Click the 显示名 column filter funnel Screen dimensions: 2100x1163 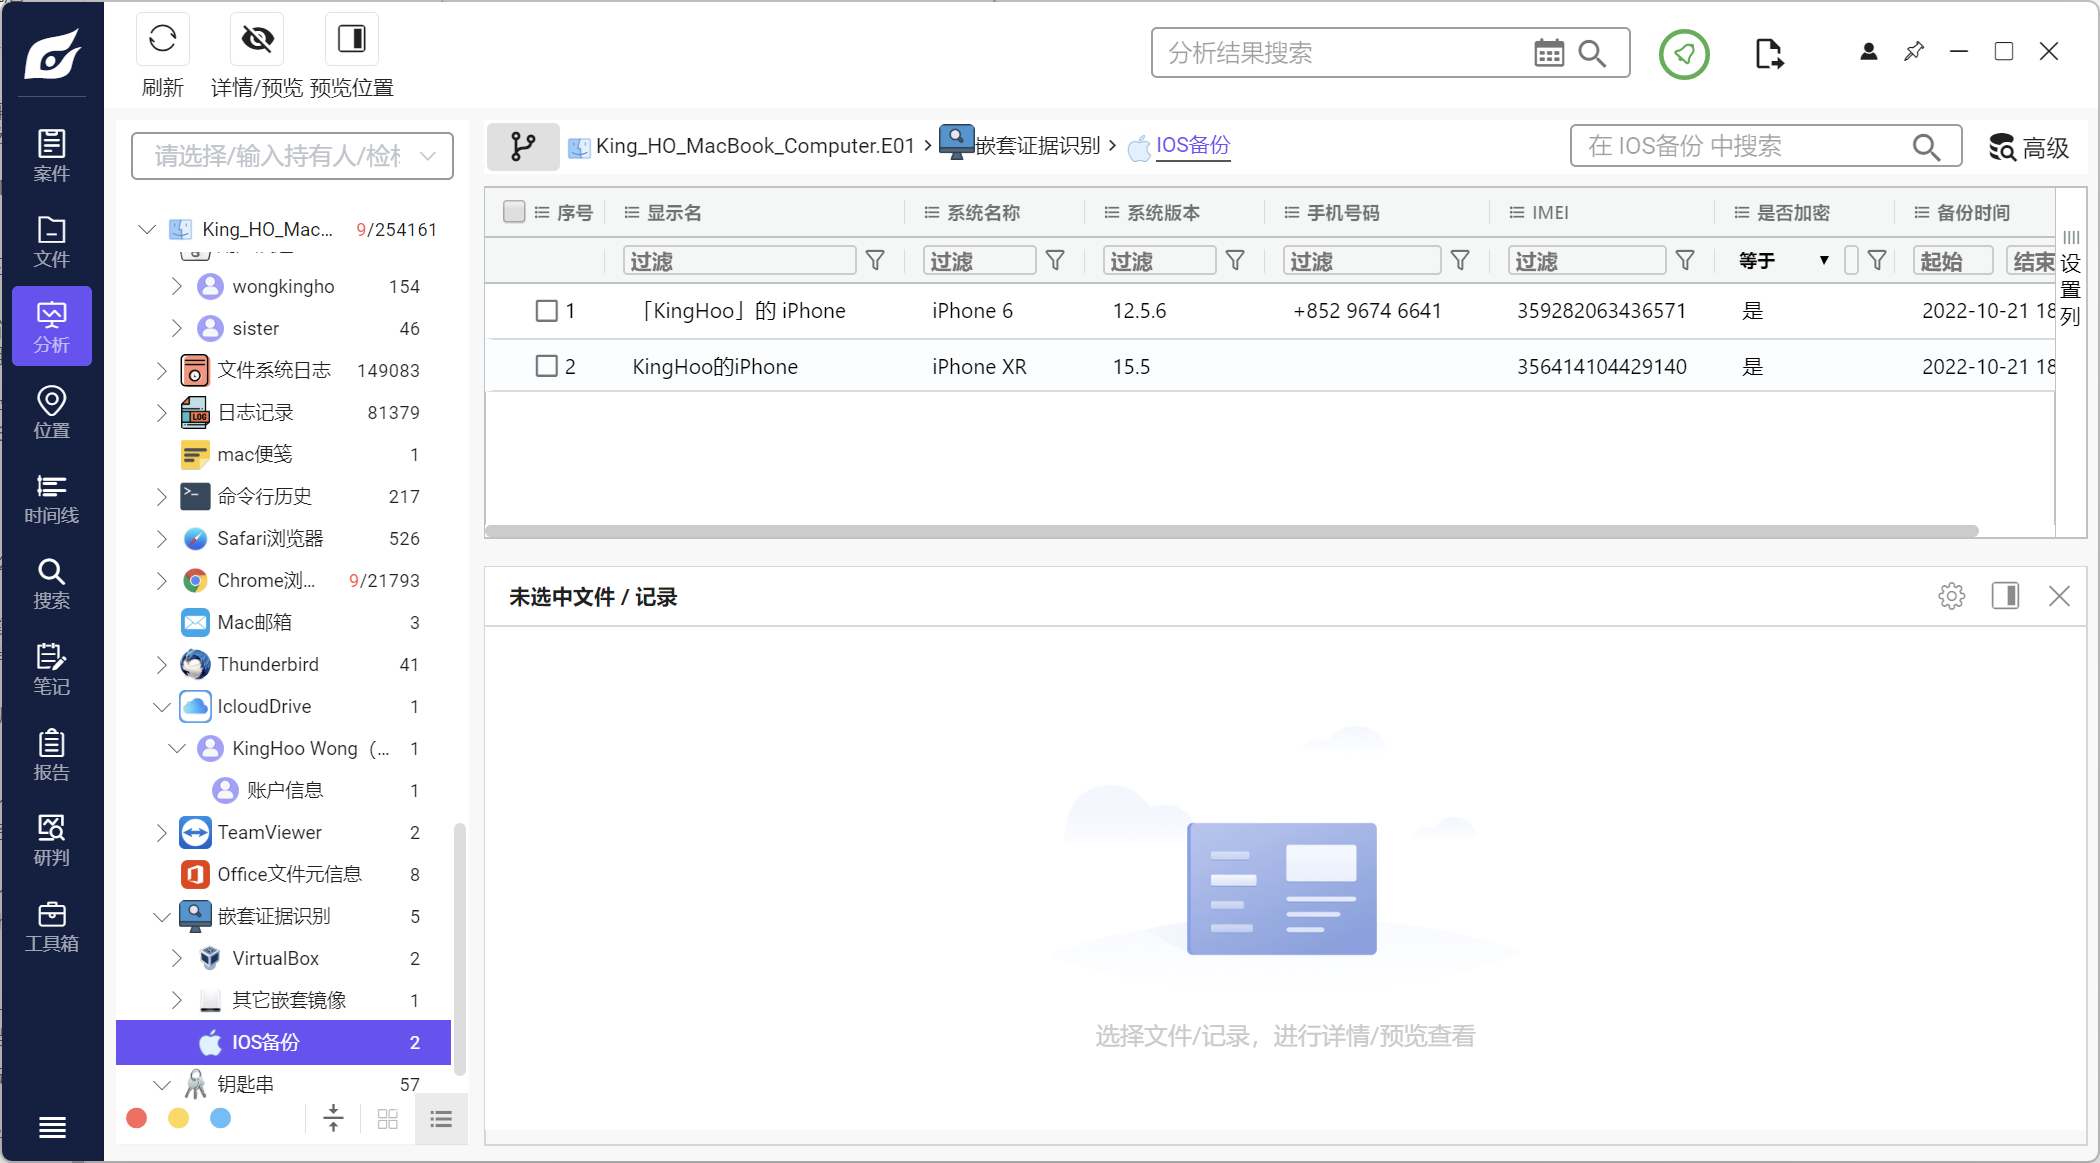(x=875, y=261)
